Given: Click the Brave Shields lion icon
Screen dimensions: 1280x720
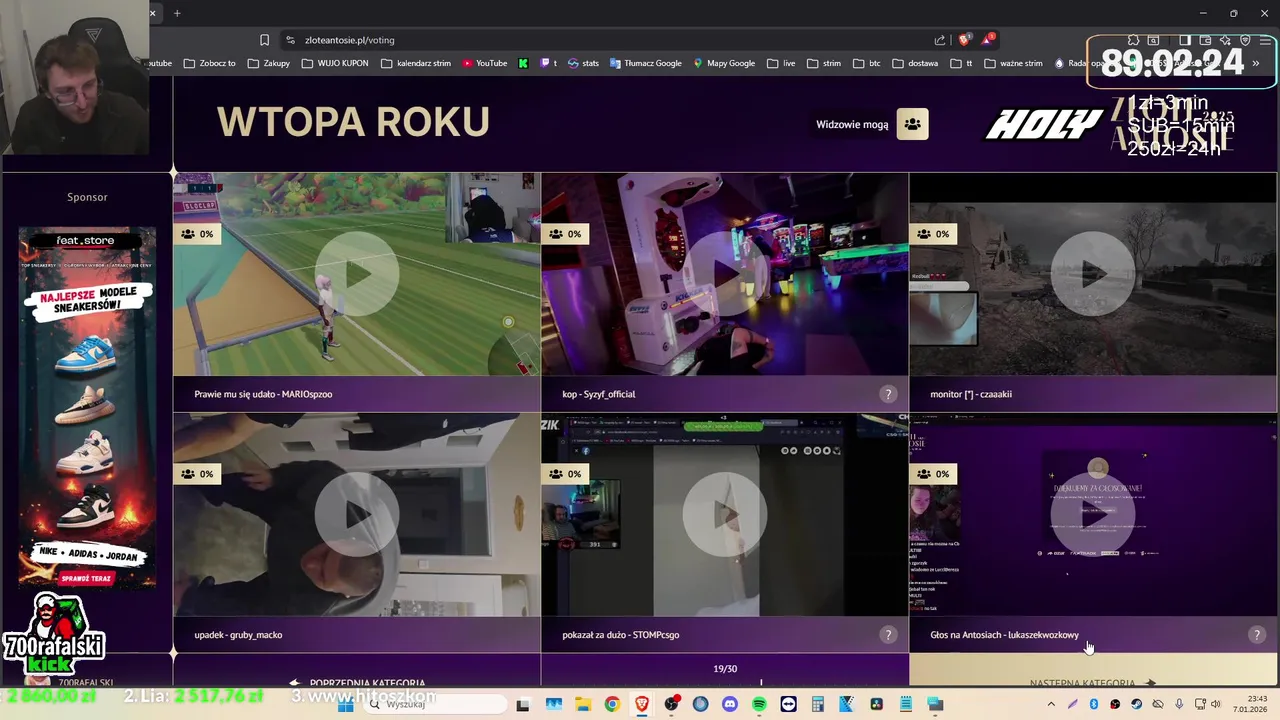Looking at the screenshot, I should pos(964,40).
